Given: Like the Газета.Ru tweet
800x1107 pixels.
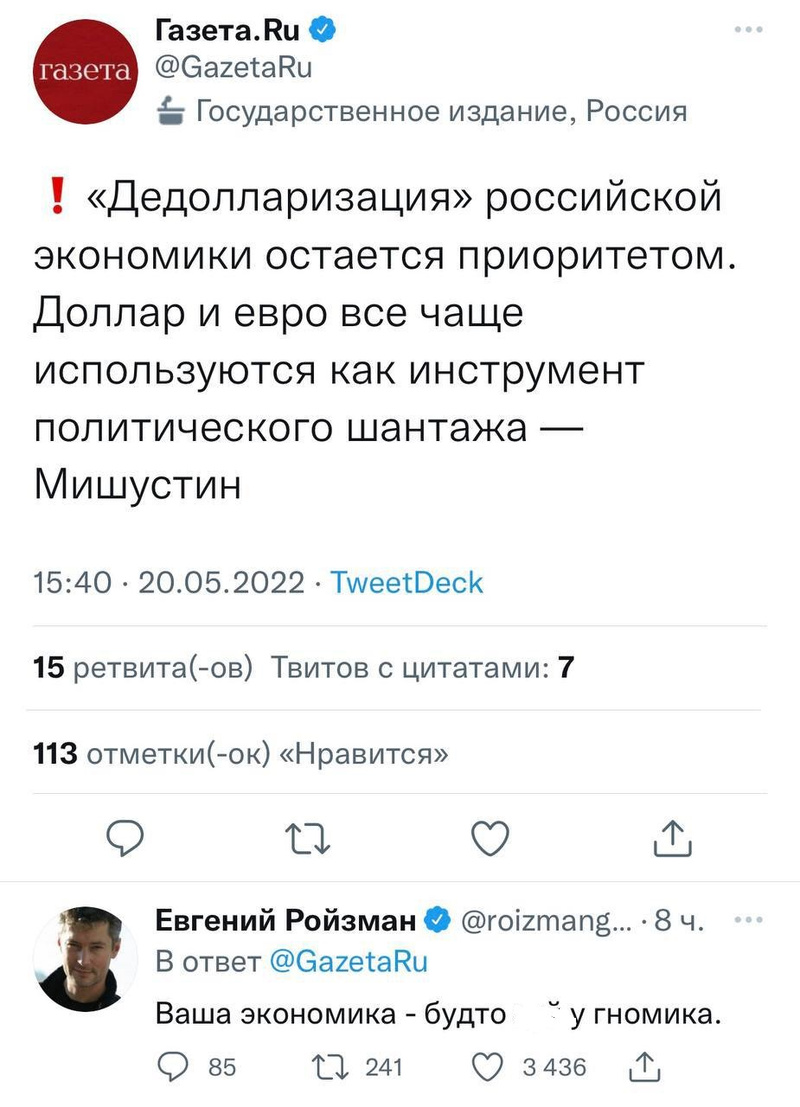Looking at the screenshot, I should click(x=492, y=837).
